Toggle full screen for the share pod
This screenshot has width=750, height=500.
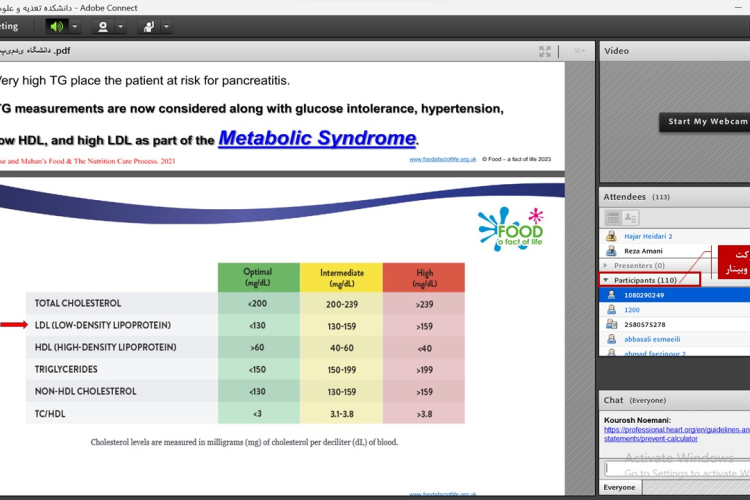click(x=545, y=51)
